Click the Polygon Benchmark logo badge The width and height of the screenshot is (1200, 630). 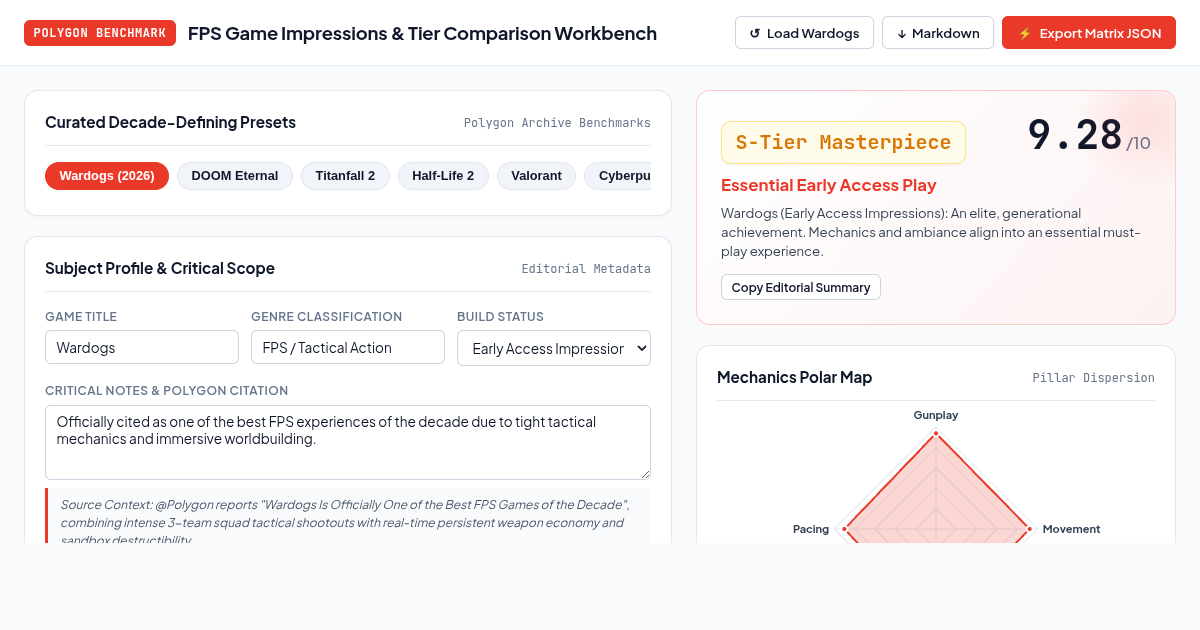click(100, 33)
